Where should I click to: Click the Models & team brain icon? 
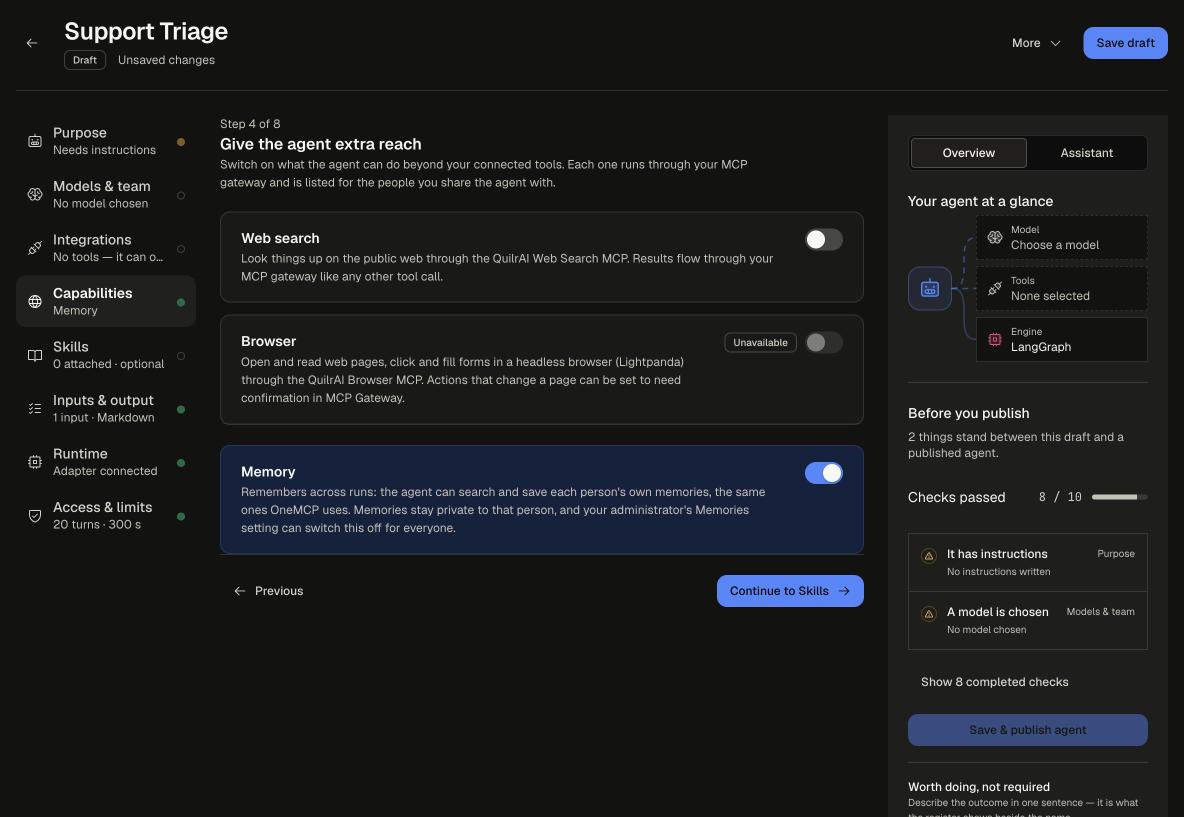tap(35, 195)
